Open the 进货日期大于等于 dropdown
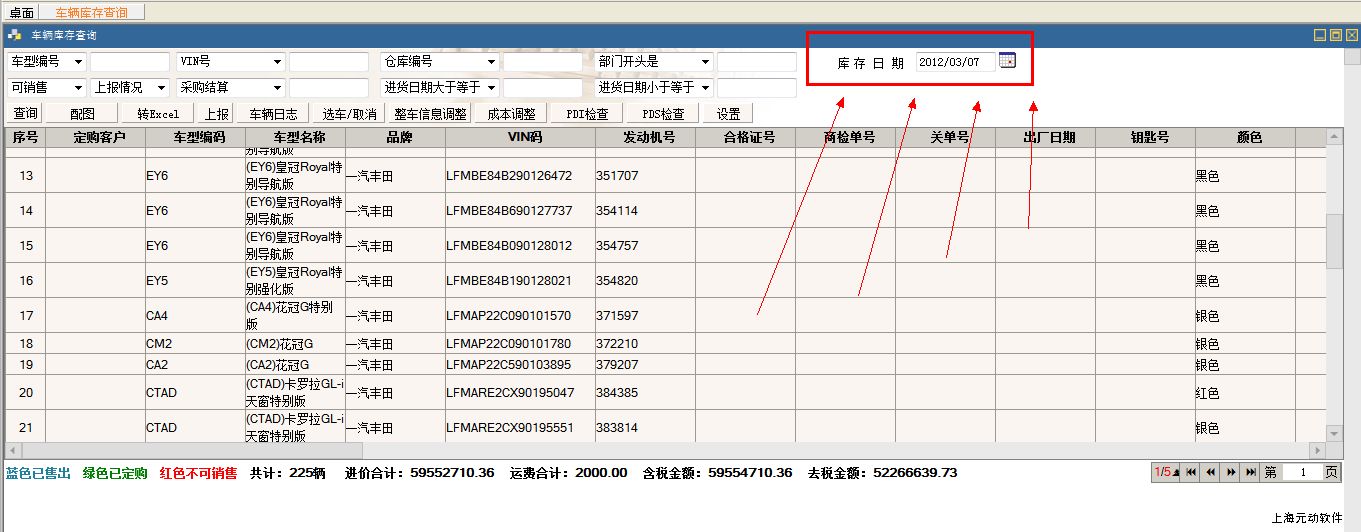1361x532 pixels. [x=491, y=88]
